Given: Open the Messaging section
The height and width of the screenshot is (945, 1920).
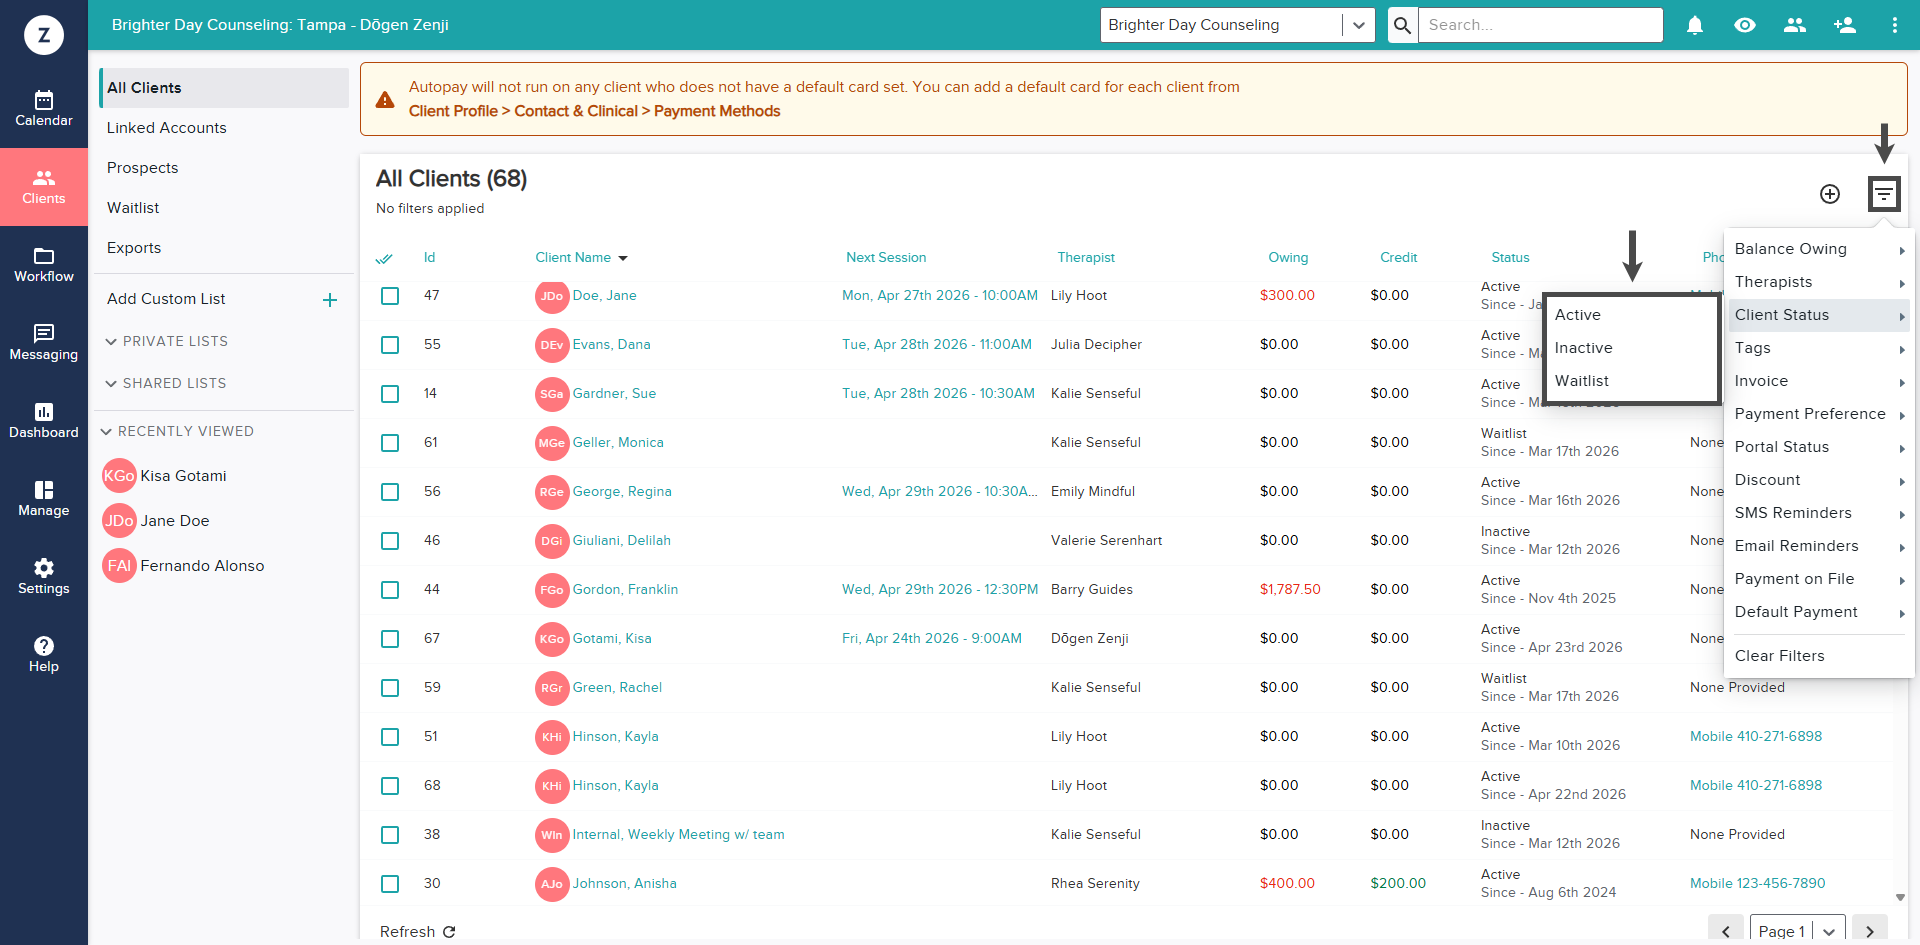Looking at the screenshot, I should tap(44, 343).
